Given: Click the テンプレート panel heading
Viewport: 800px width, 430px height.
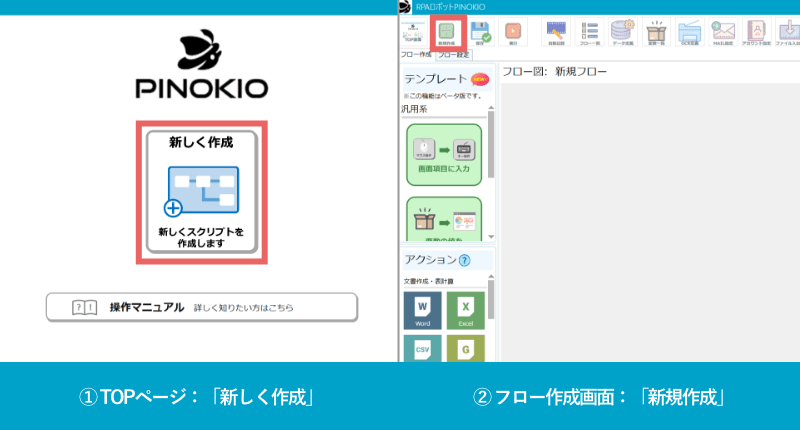Looking at the screenshot, I should 435,79.
